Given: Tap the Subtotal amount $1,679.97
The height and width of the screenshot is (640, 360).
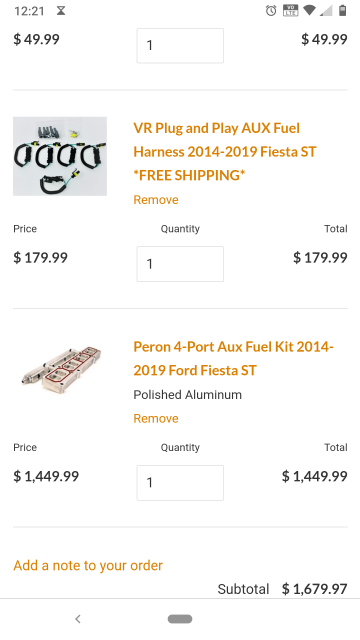Looking at the screenshot, I should pos(314,589).
